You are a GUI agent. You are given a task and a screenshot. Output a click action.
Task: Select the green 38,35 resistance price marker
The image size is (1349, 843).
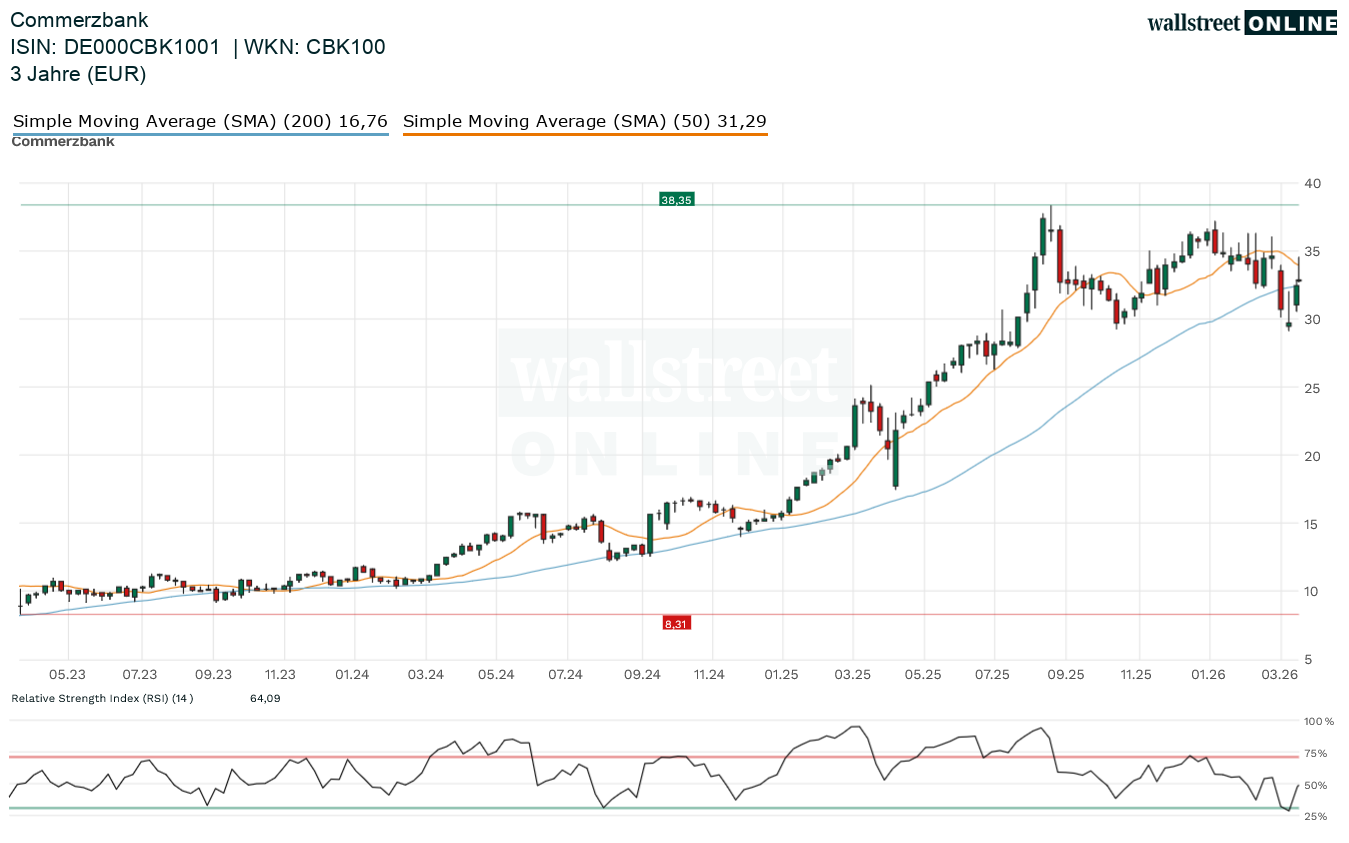[676, 199]
